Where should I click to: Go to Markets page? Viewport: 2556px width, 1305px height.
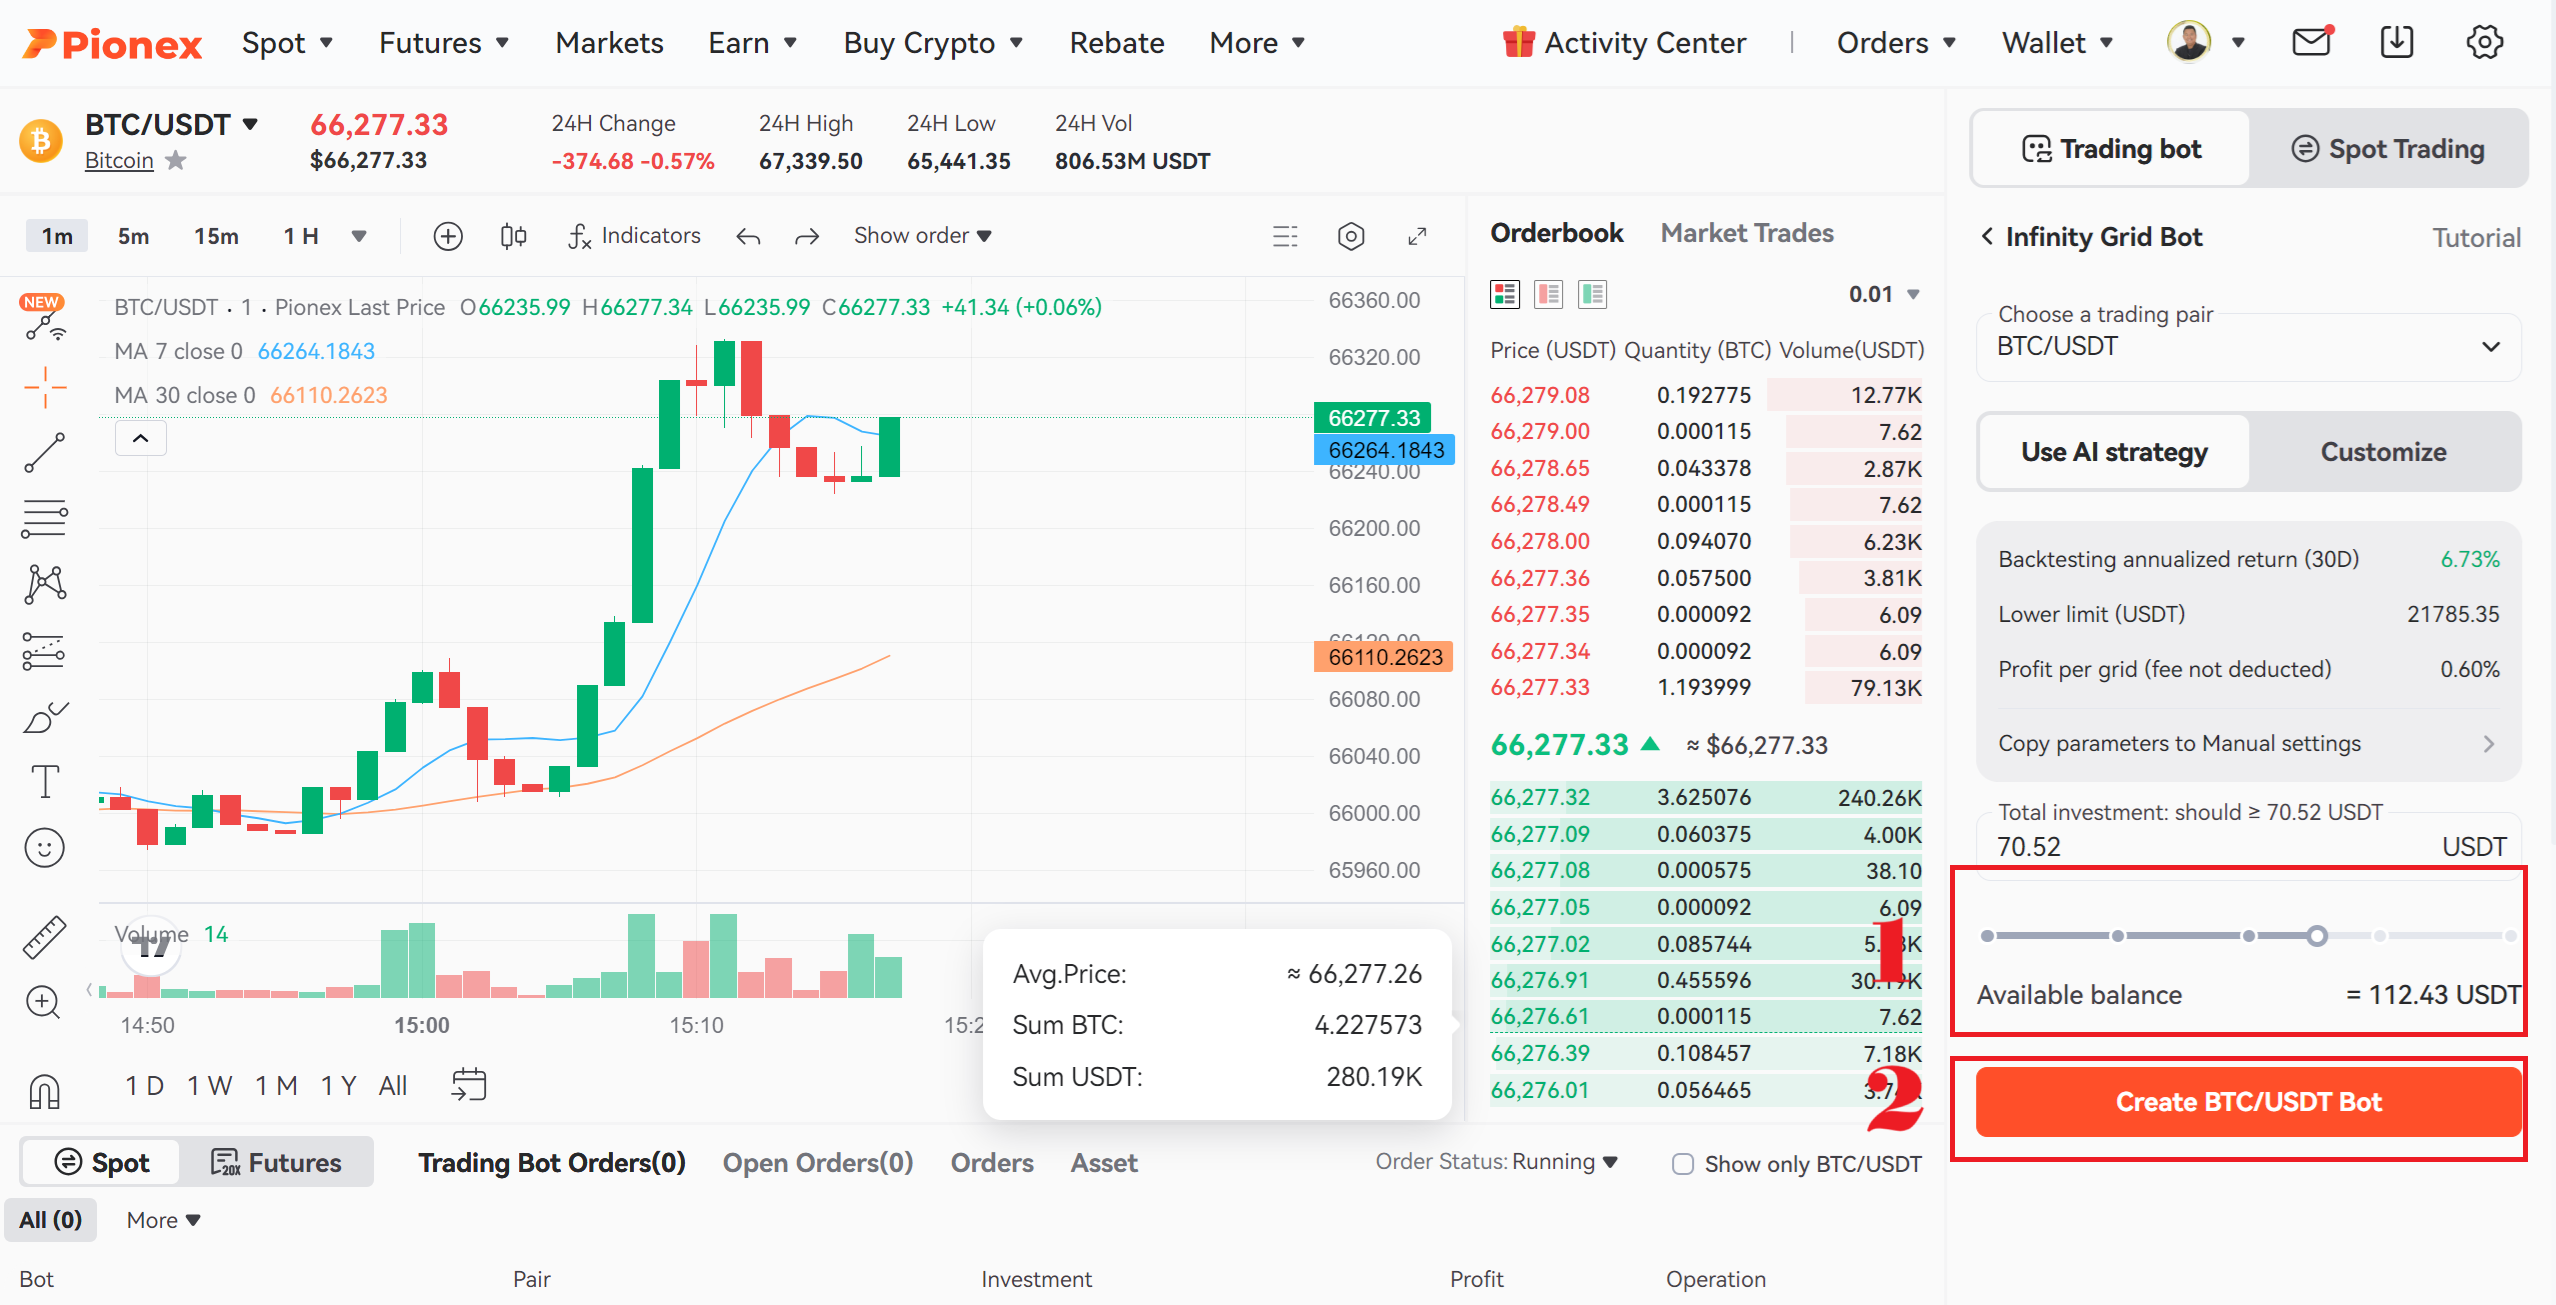pos(609,43)
